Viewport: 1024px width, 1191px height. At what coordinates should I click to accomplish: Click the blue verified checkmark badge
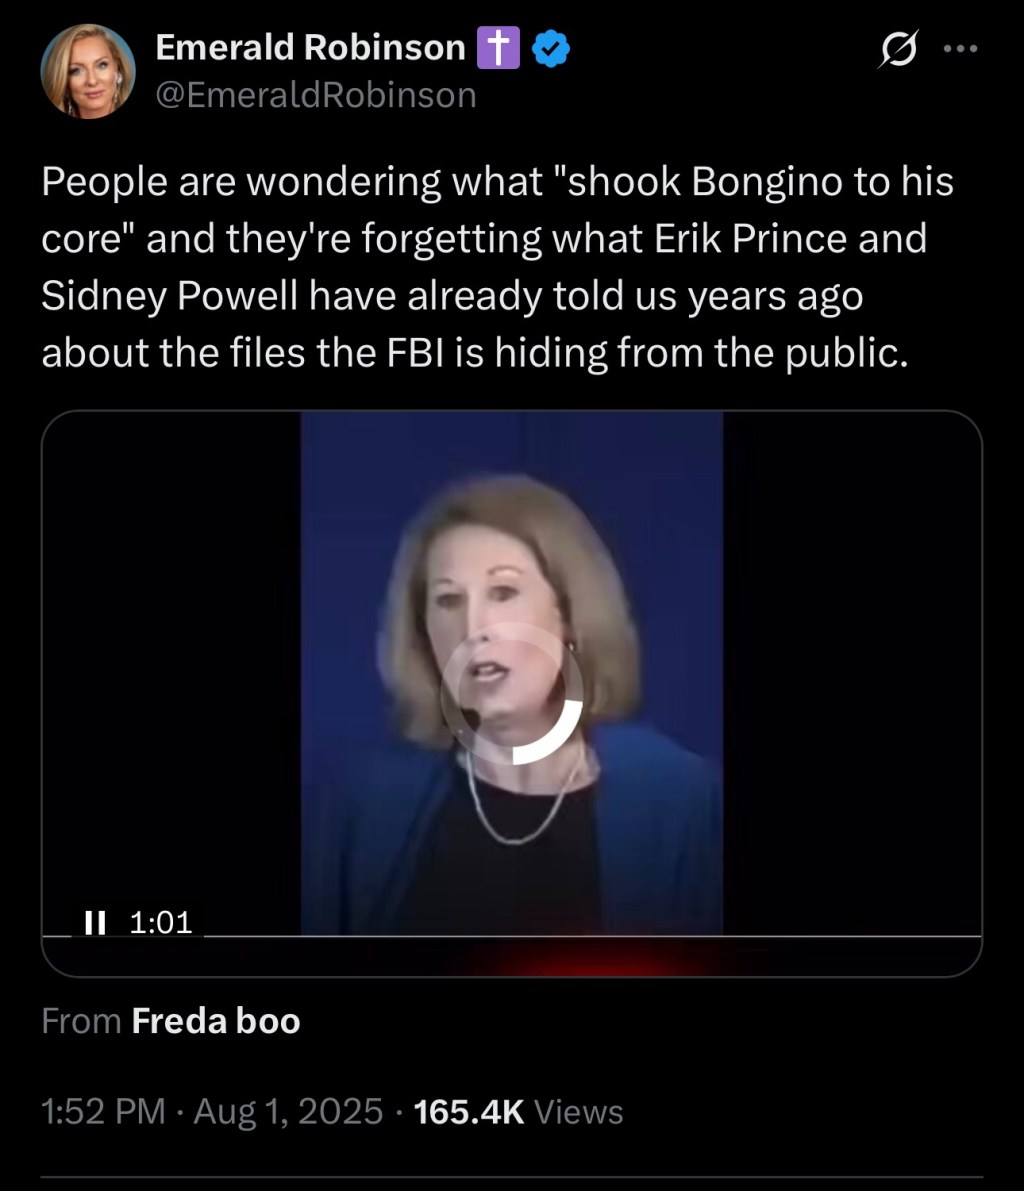pyautogui.click(x=551, y=49)
